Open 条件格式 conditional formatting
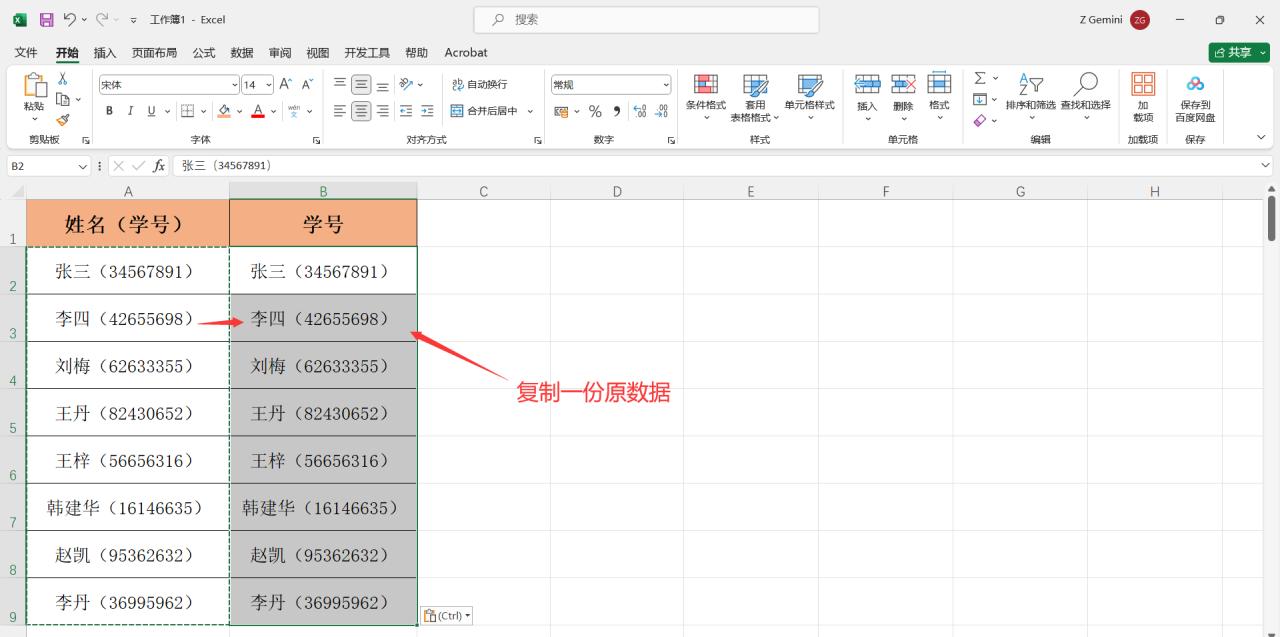The height and width of the screenshot is (637, 1280). (706, 96)
